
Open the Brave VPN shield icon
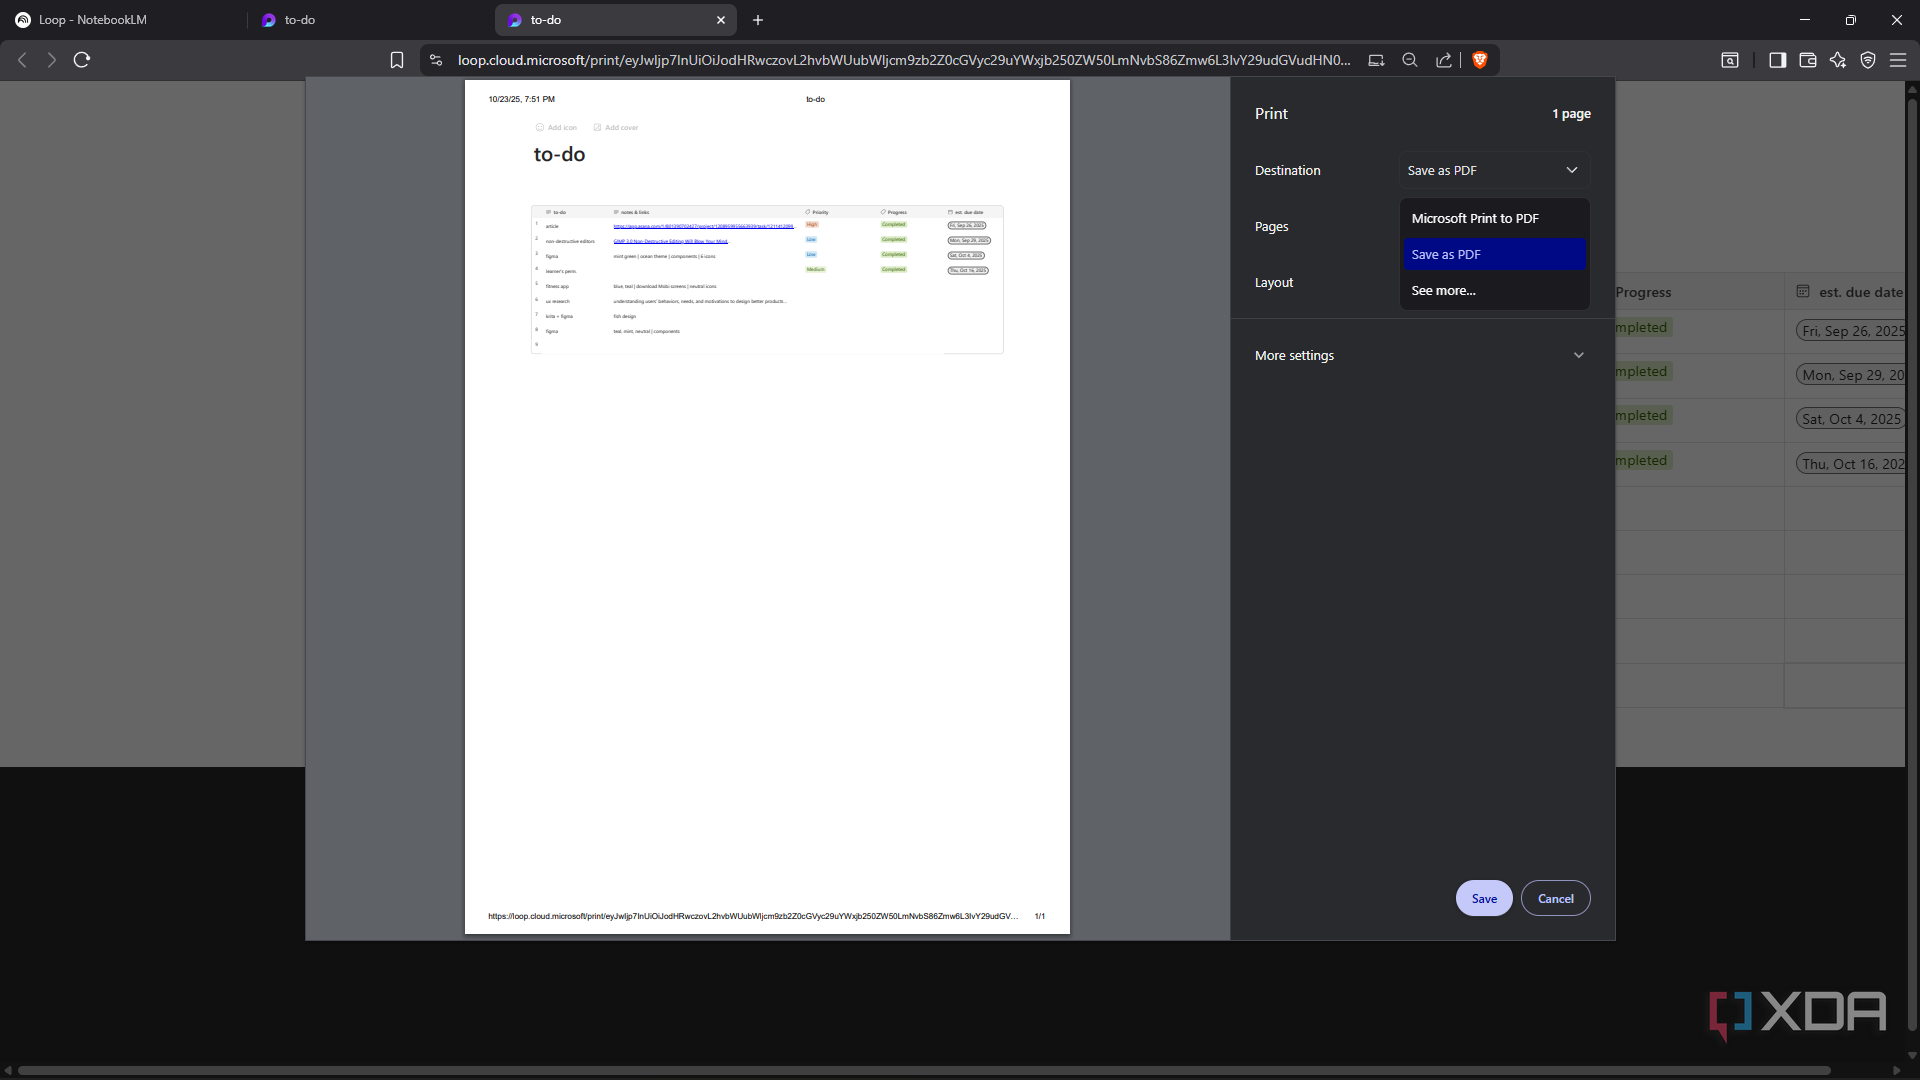coord(1867,60)
